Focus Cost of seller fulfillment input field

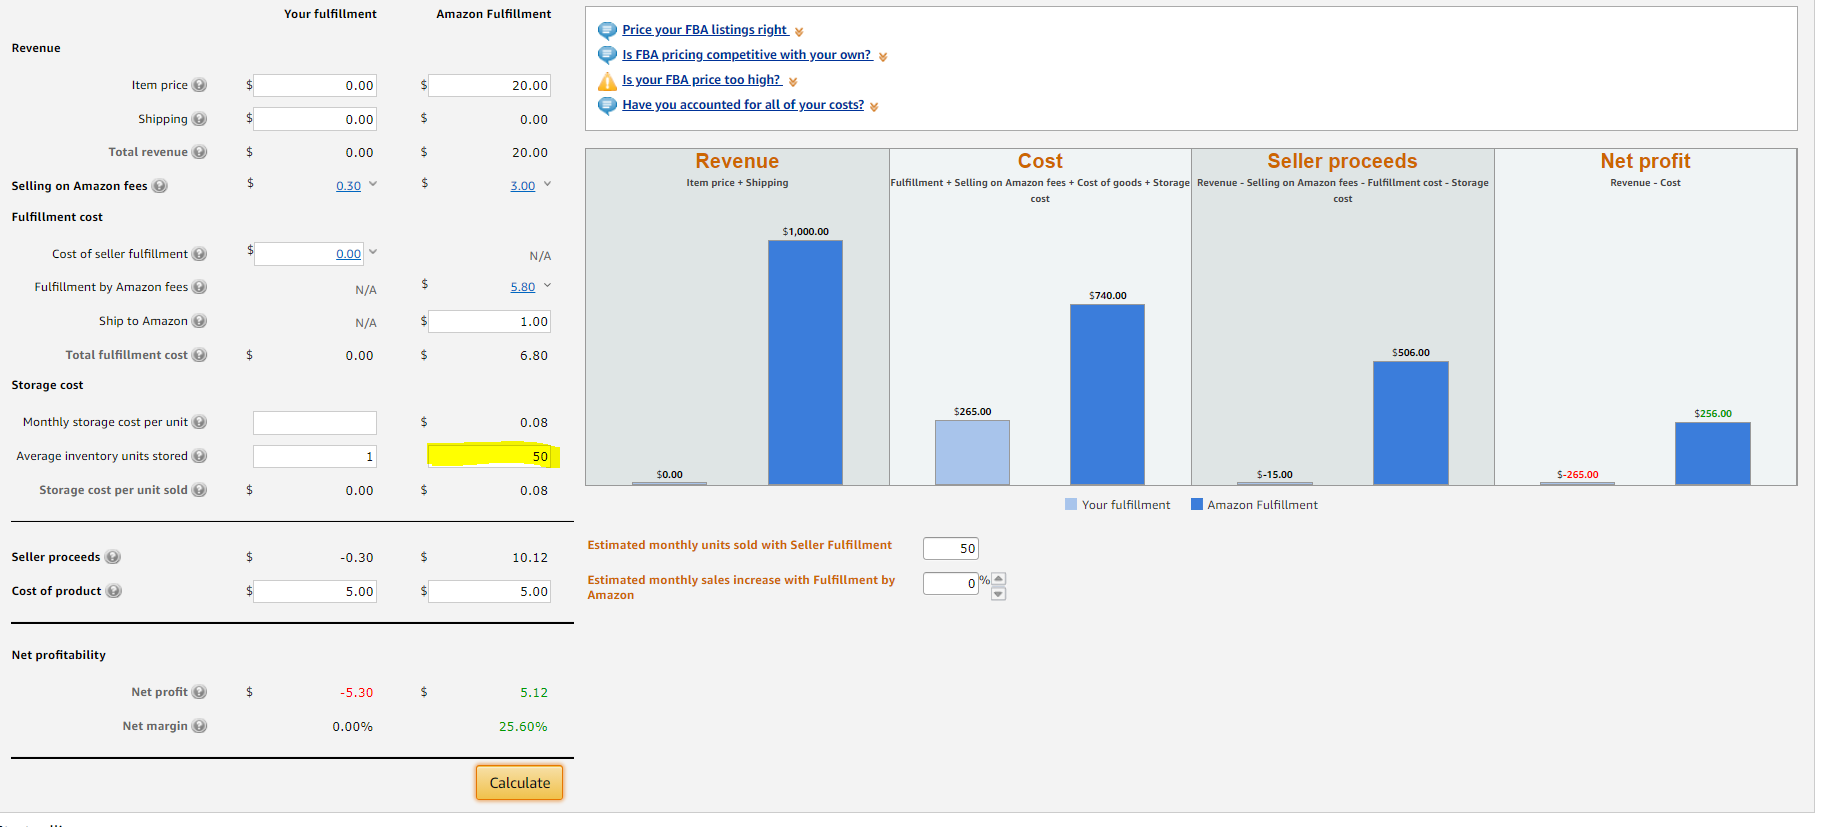(310, 254)
